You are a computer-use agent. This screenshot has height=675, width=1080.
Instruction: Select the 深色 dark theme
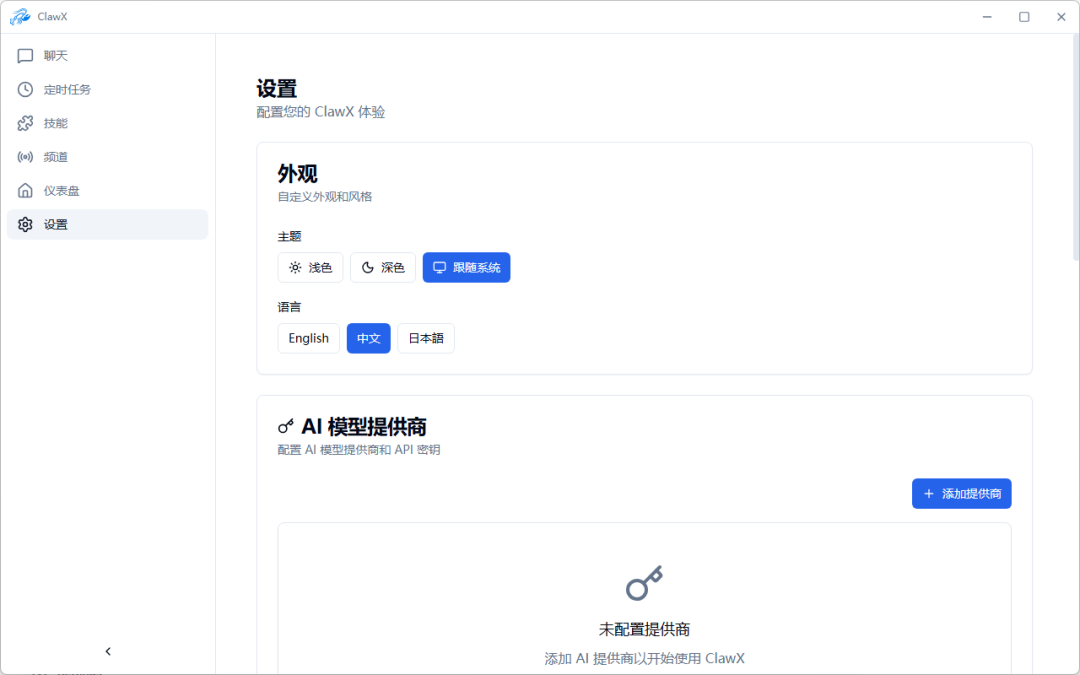[x=383, y=267]
